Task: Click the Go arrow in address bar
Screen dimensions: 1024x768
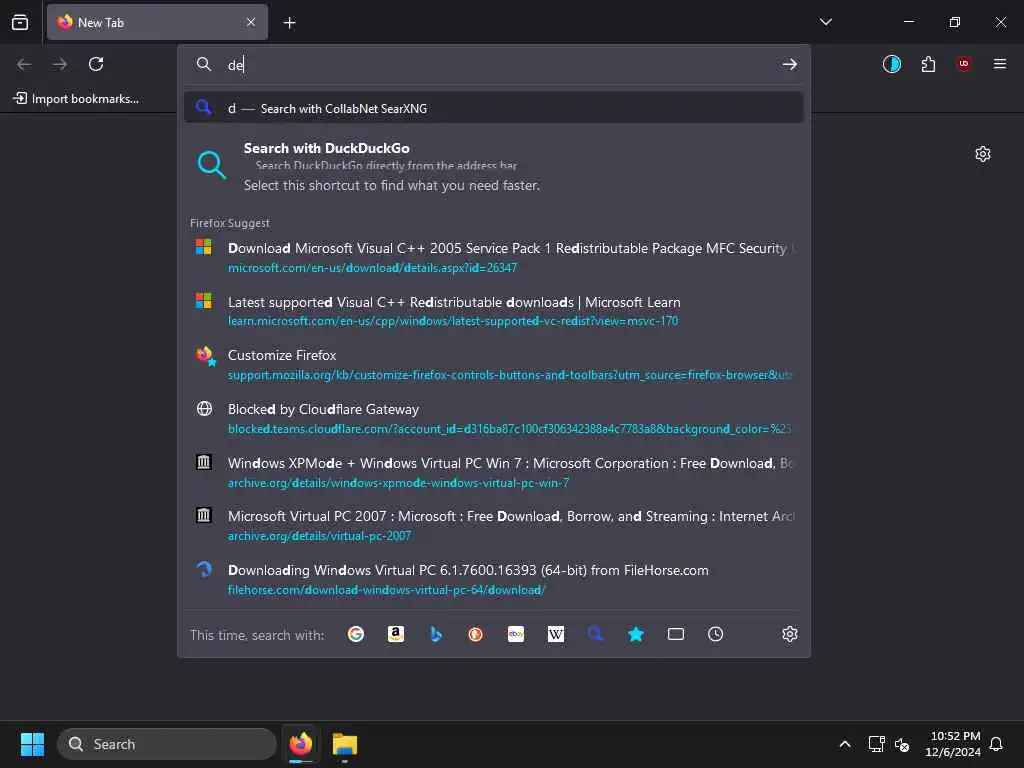Action: coord(789,64)
